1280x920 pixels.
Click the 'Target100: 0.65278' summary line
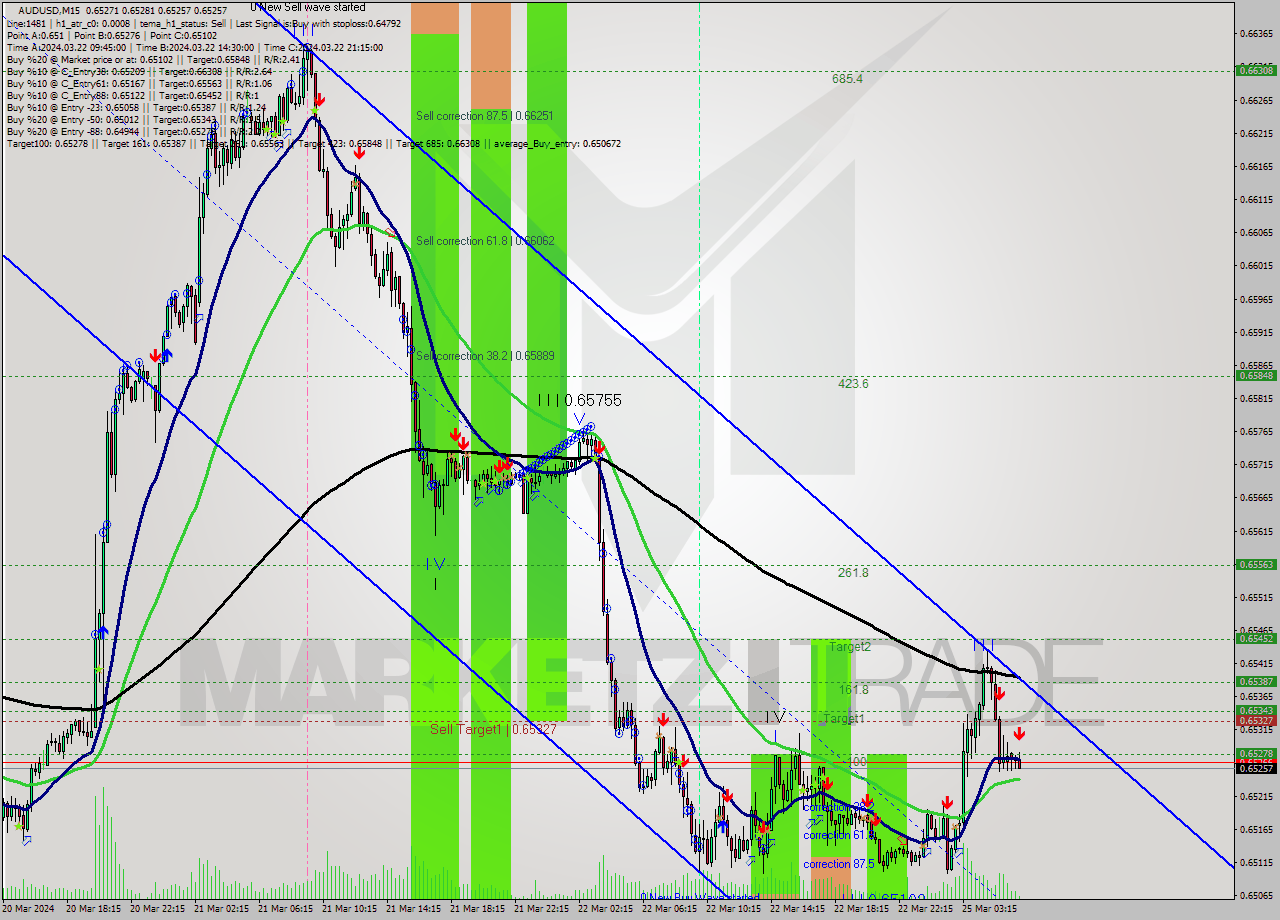click(x=313, y=144)
